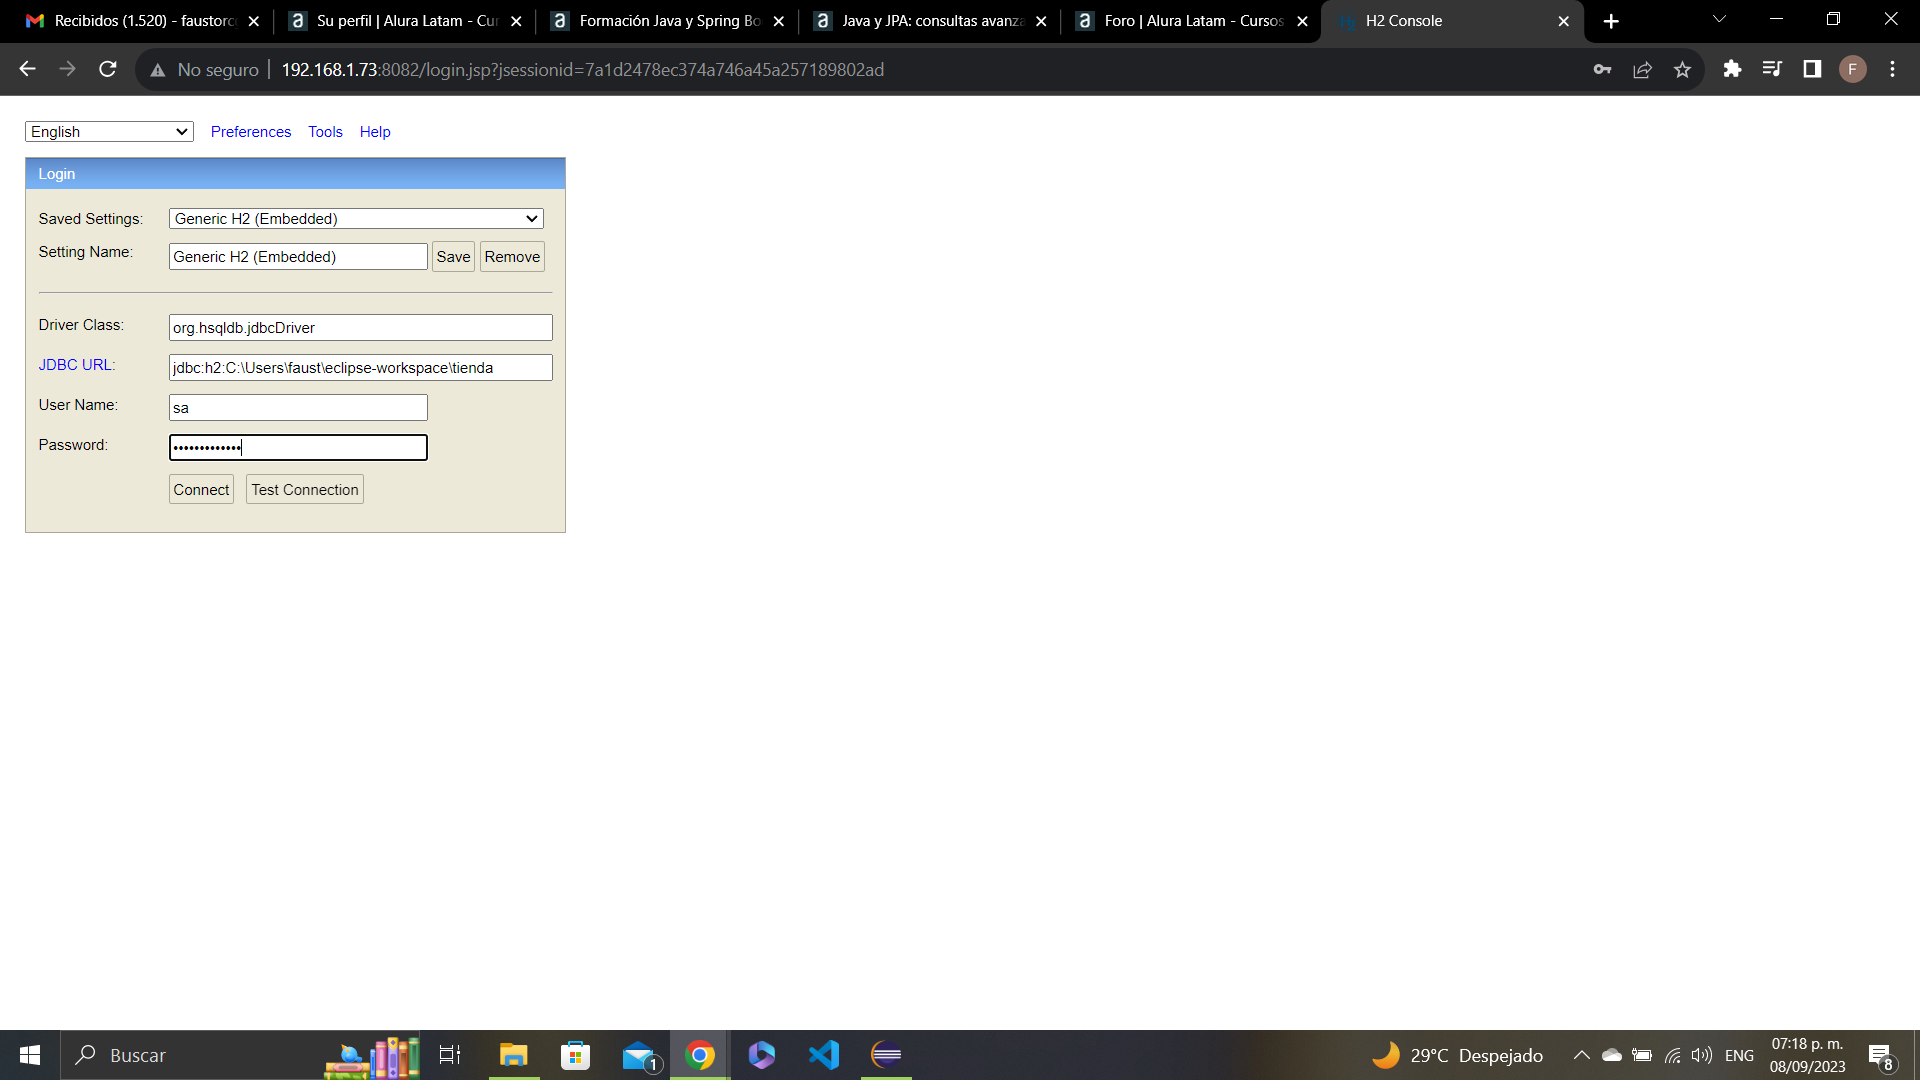Test the database connection
1920x1080 pixels.
(305, 490)
